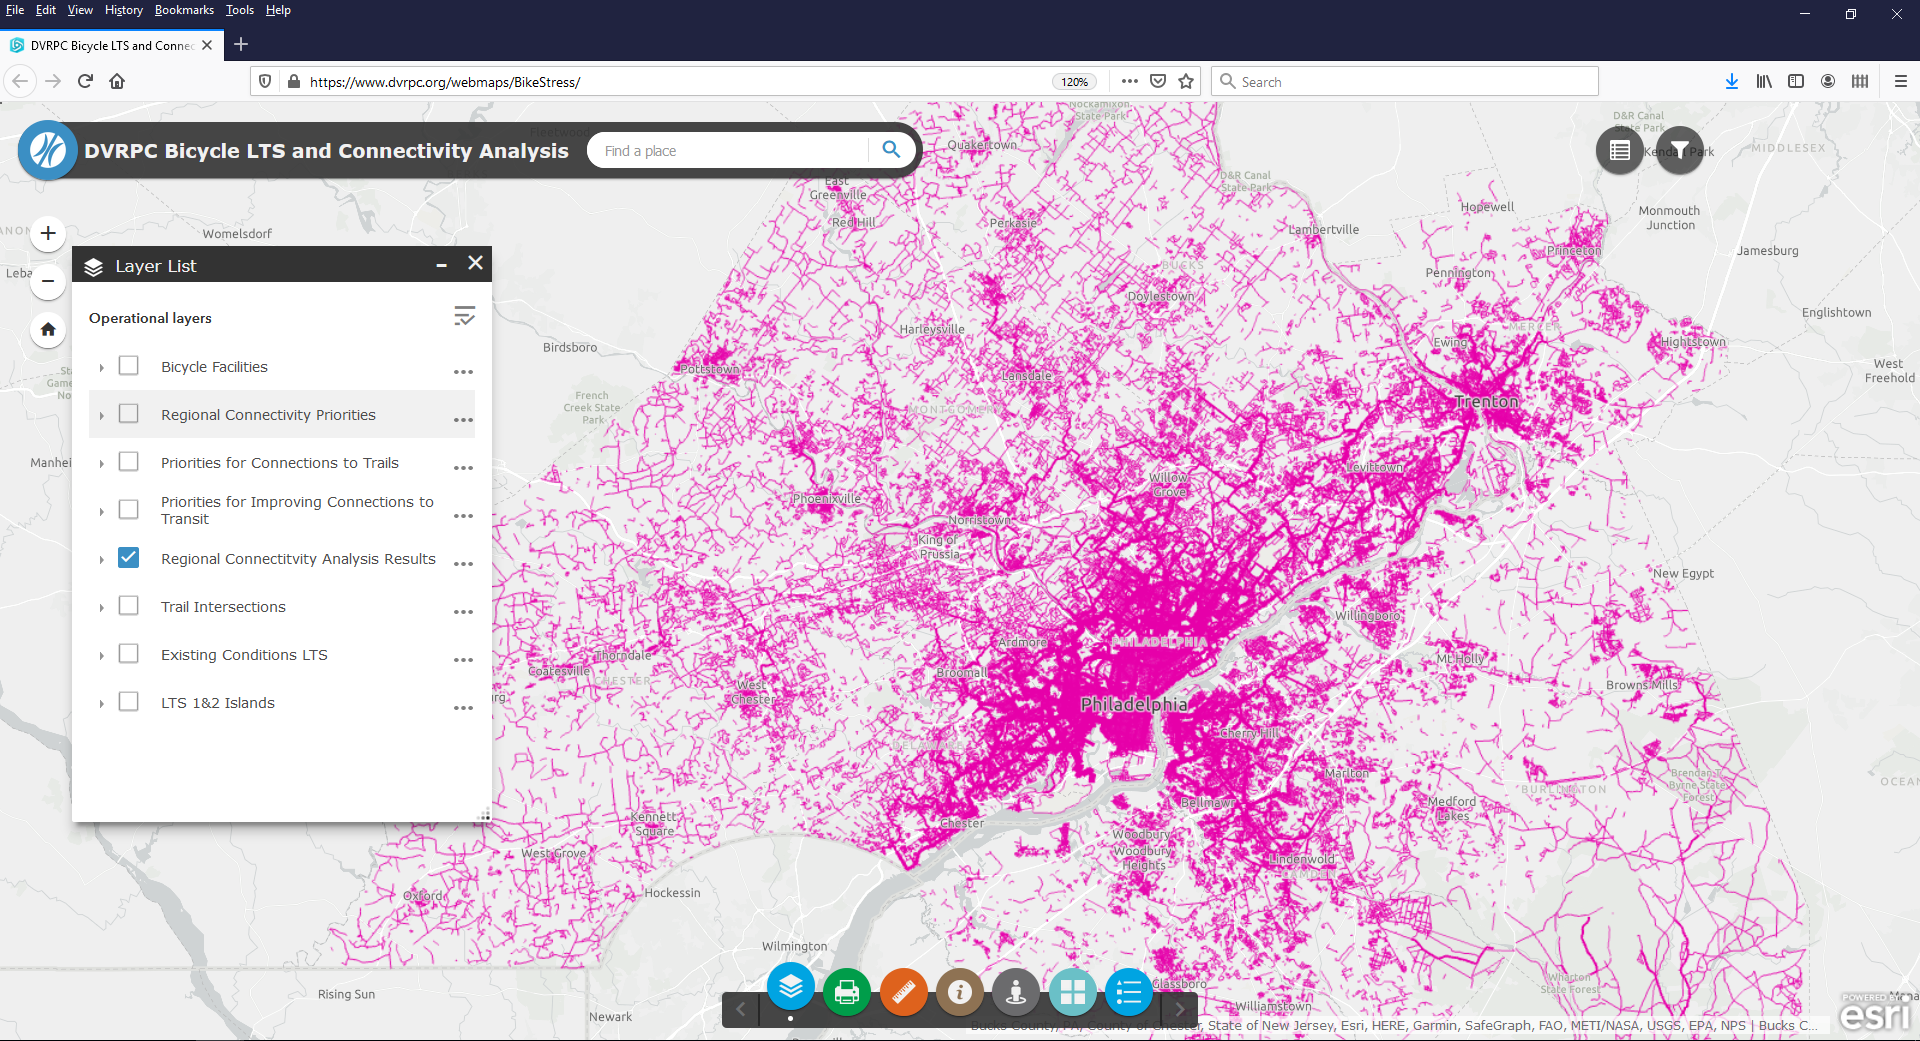Enable the Bicycle Facilities layer checkbox
The height and width of the screenshot is (1041, 1920).
(129, 366)
